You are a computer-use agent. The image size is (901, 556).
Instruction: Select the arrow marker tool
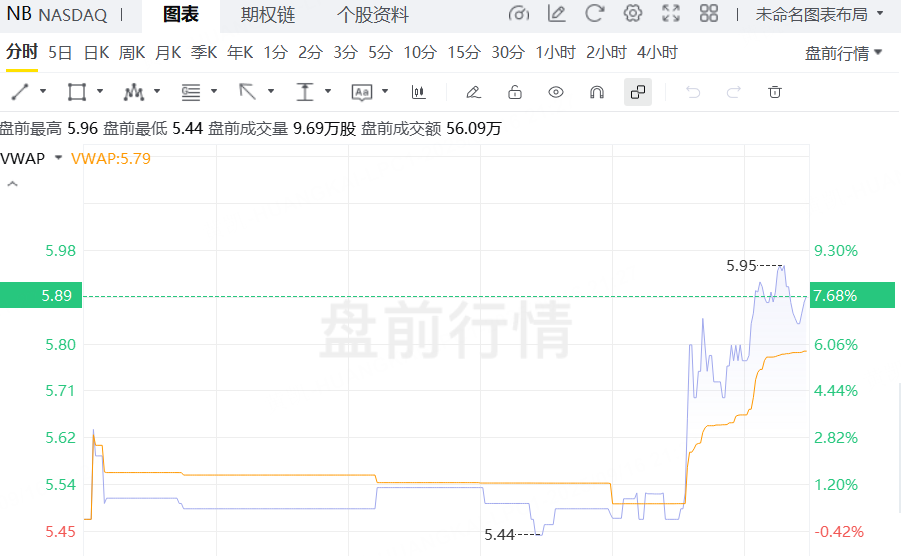[x=248, y=92]
